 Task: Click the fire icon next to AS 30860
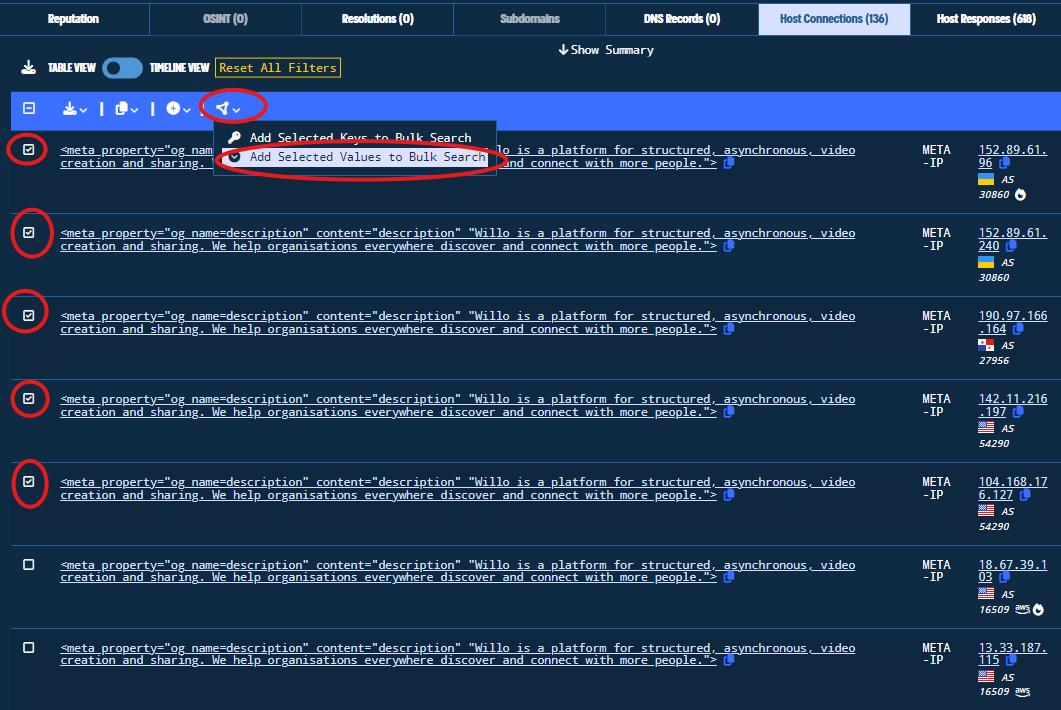click(1020, 195)
